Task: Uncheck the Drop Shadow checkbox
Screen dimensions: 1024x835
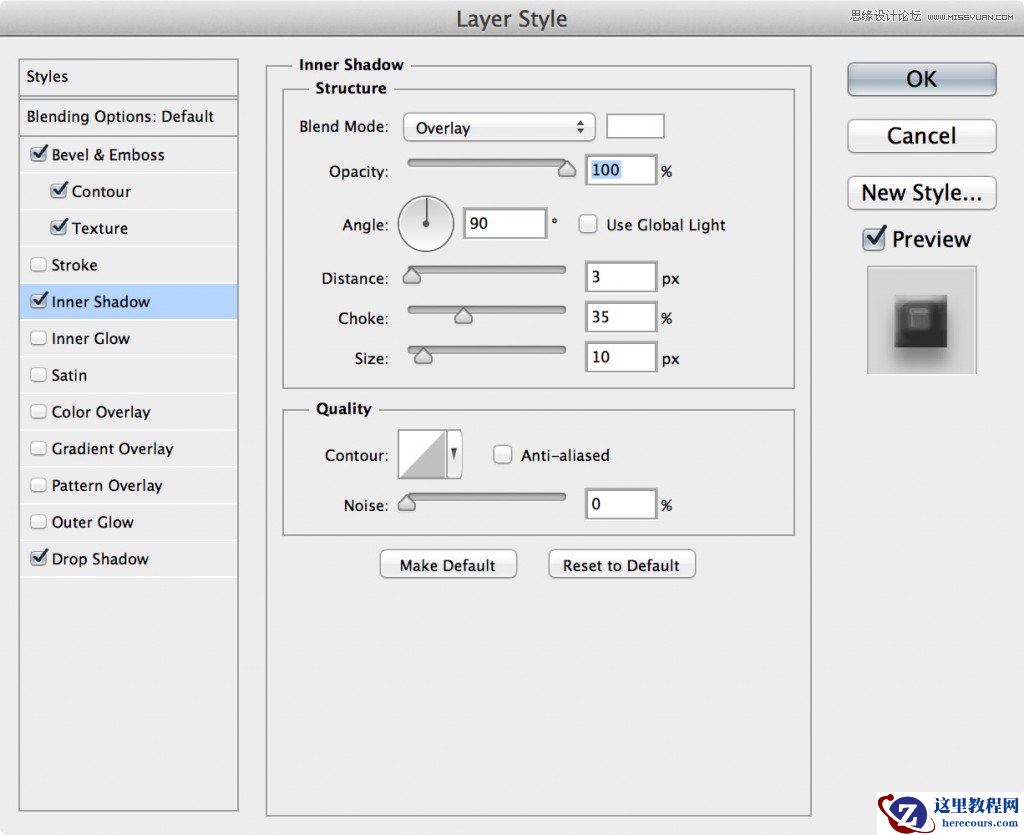Action: [x=39, y=558]
